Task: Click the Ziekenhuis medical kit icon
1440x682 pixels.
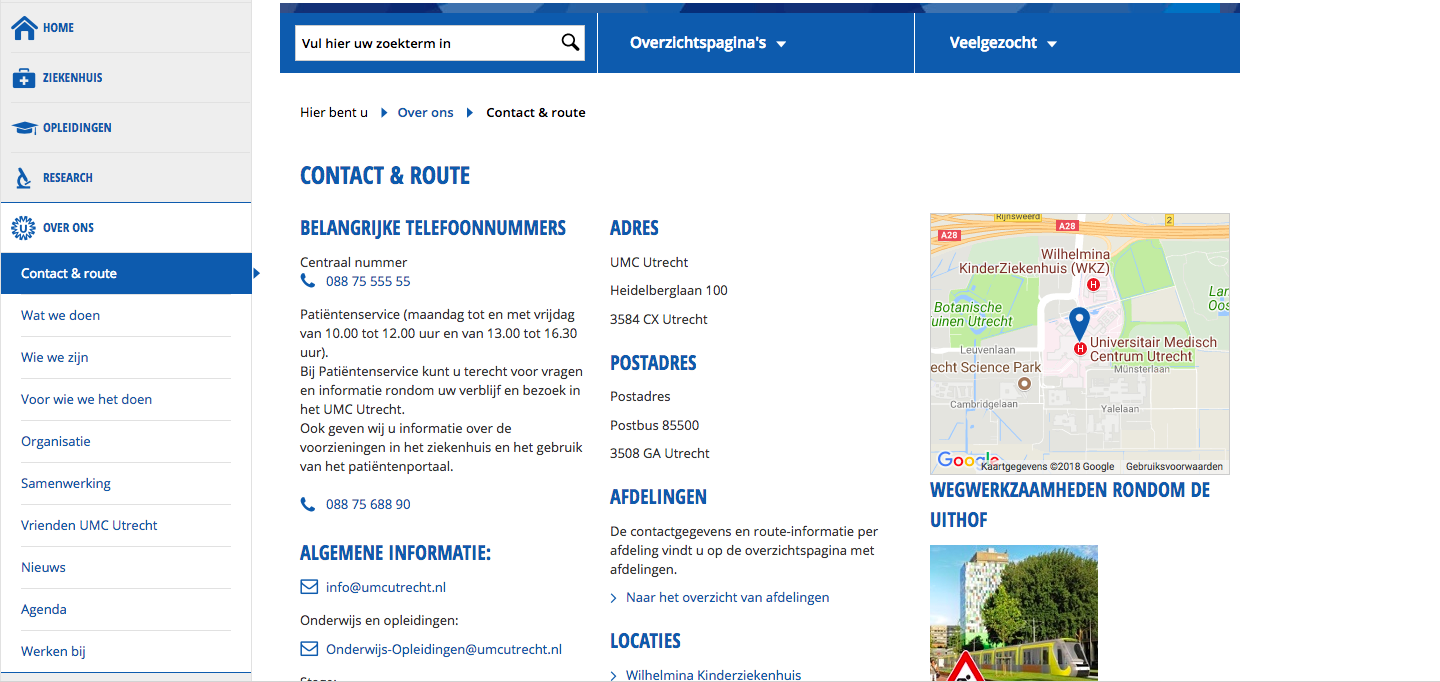Action: [24, 78]
